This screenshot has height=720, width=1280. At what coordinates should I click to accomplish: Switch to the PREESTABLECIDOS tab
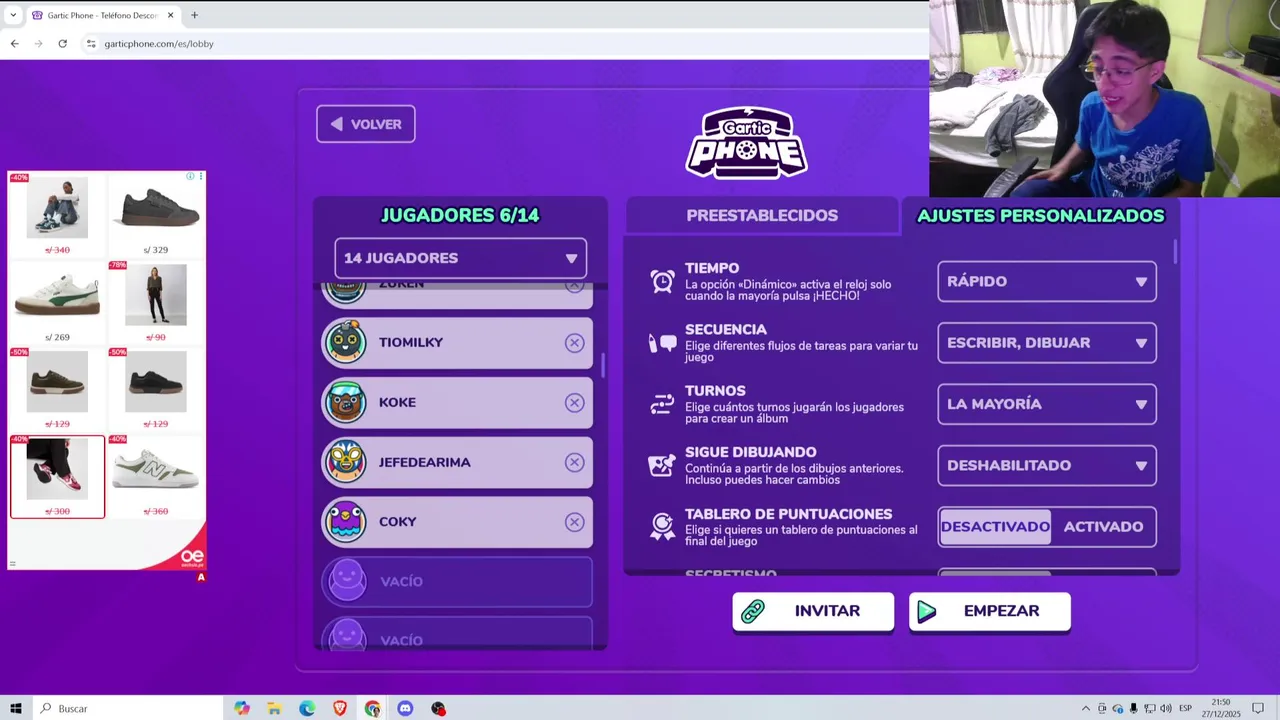tap(762, 215)
